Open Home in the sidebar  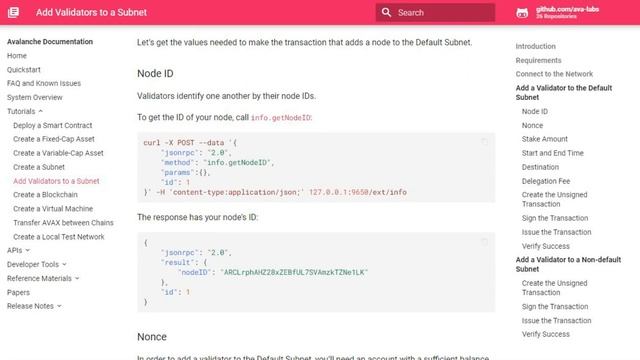(17, 56)
